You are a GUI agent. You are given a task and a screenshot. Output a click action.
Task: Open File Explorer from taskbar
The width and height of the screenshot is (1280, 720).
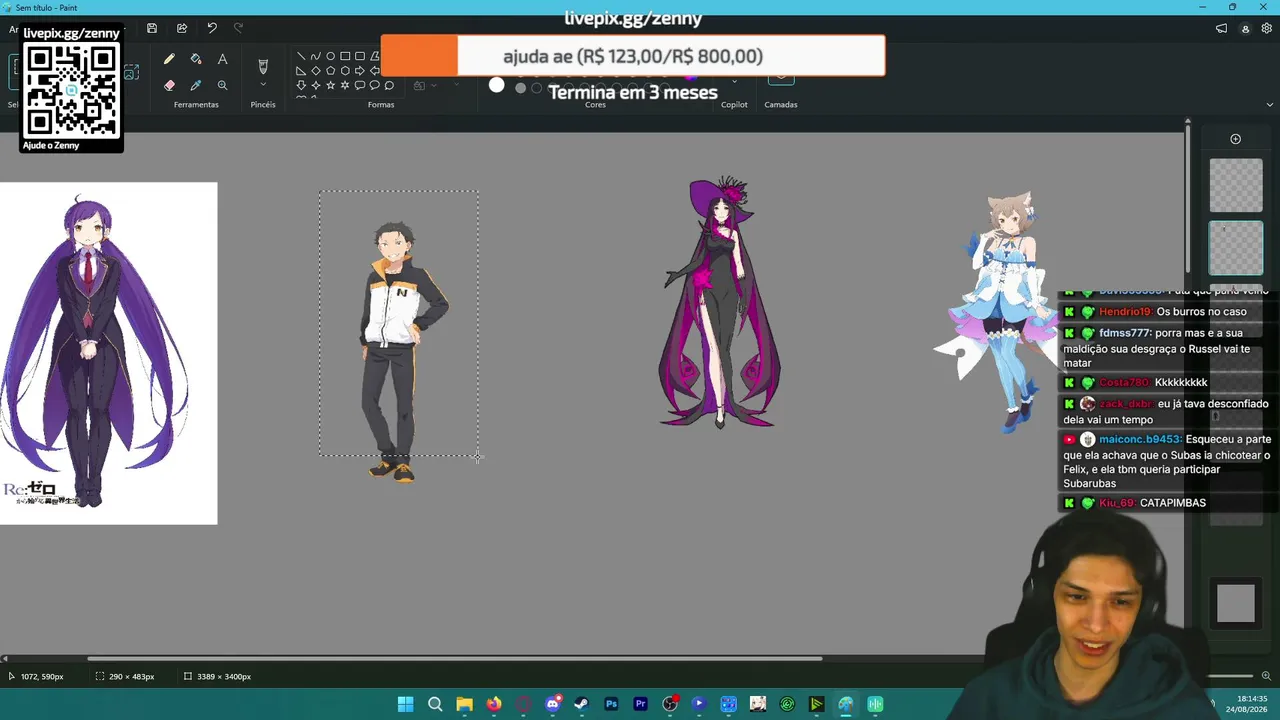[x=464, y=704]
